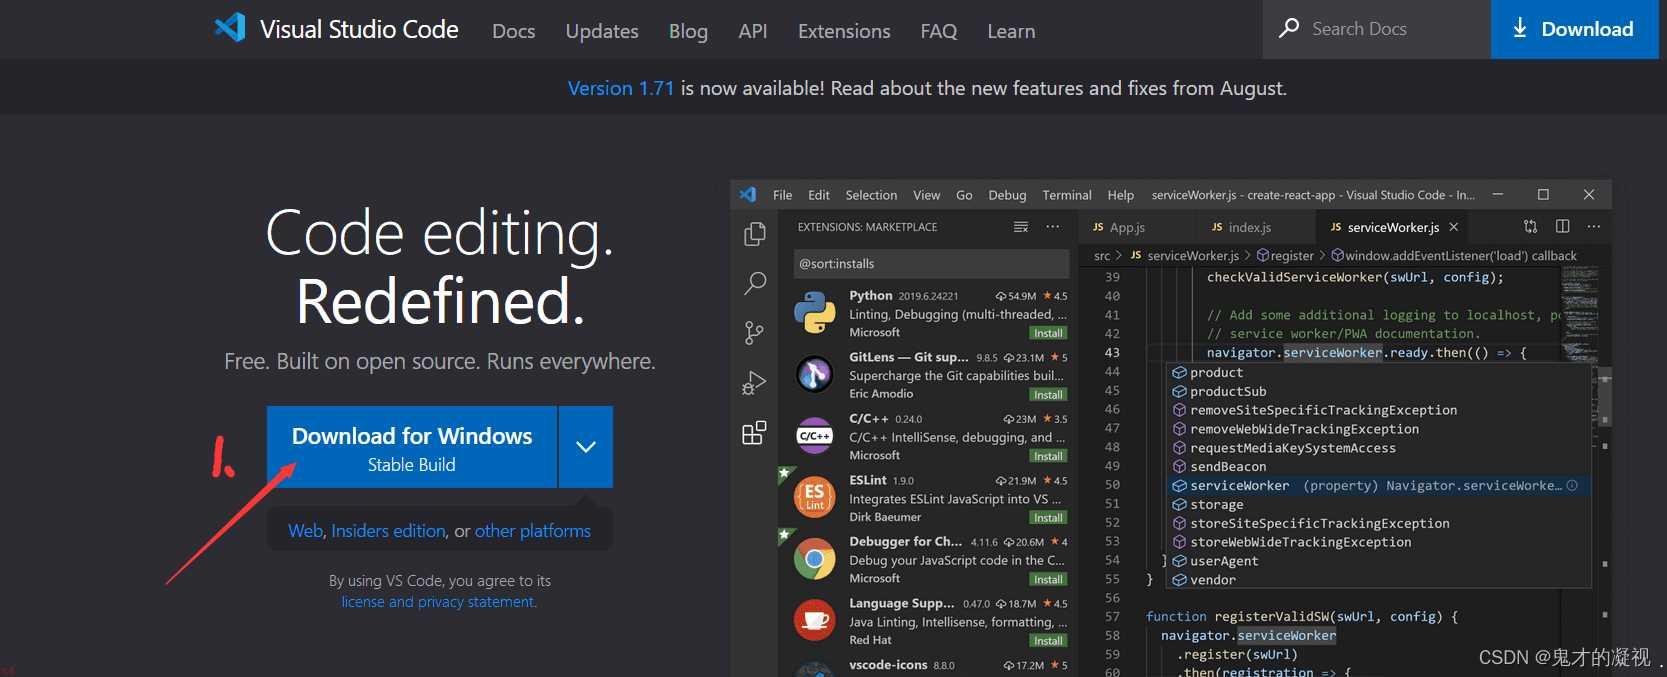Click the split editor icon

1562,227
